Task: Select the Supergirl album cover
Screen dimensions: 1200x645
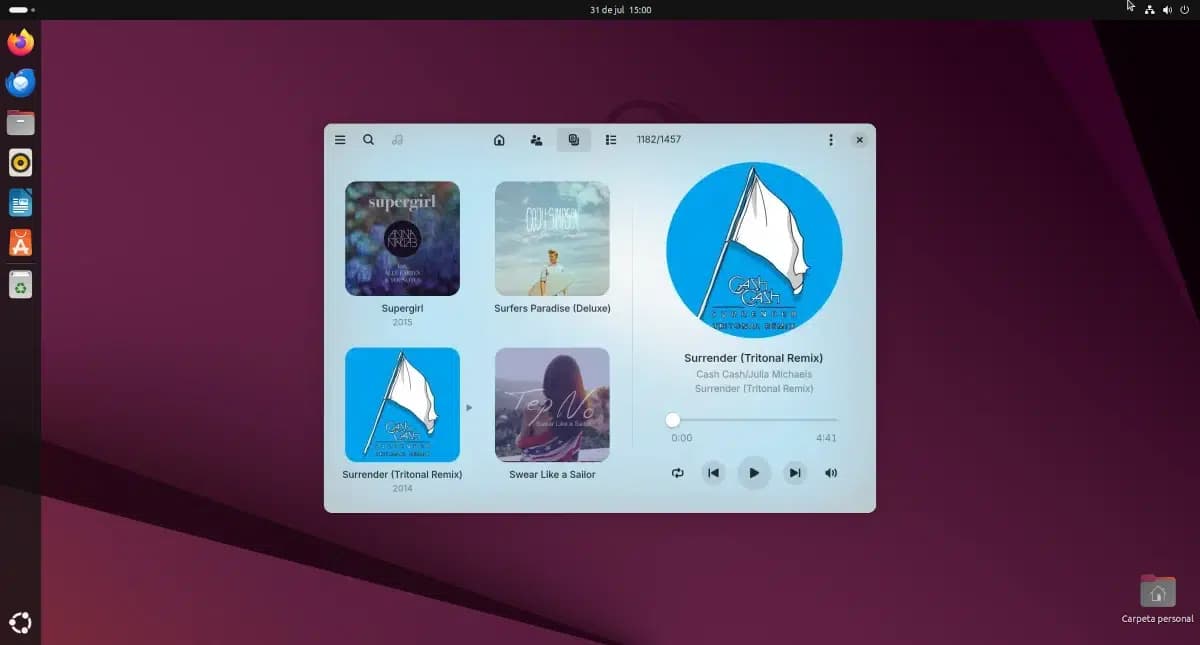Action: (402, 238)
